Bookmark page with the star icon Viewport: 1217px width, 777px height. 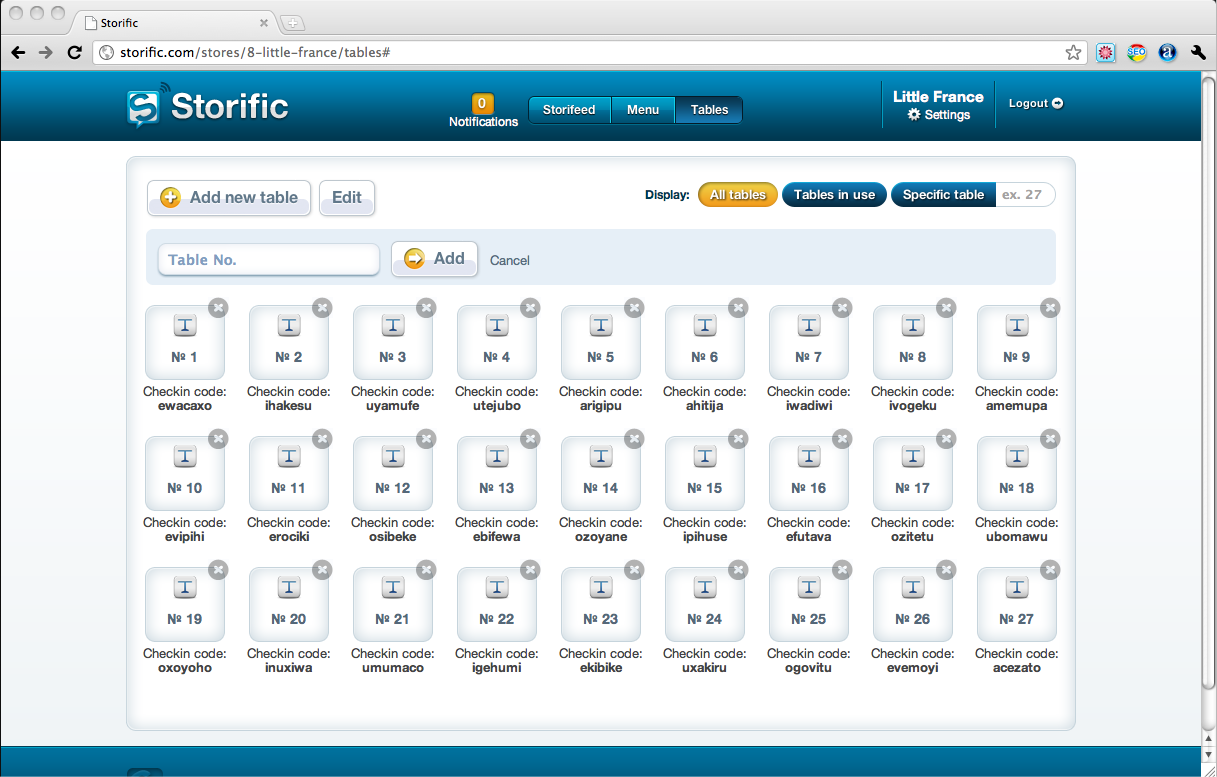(x=1073, y=52)
